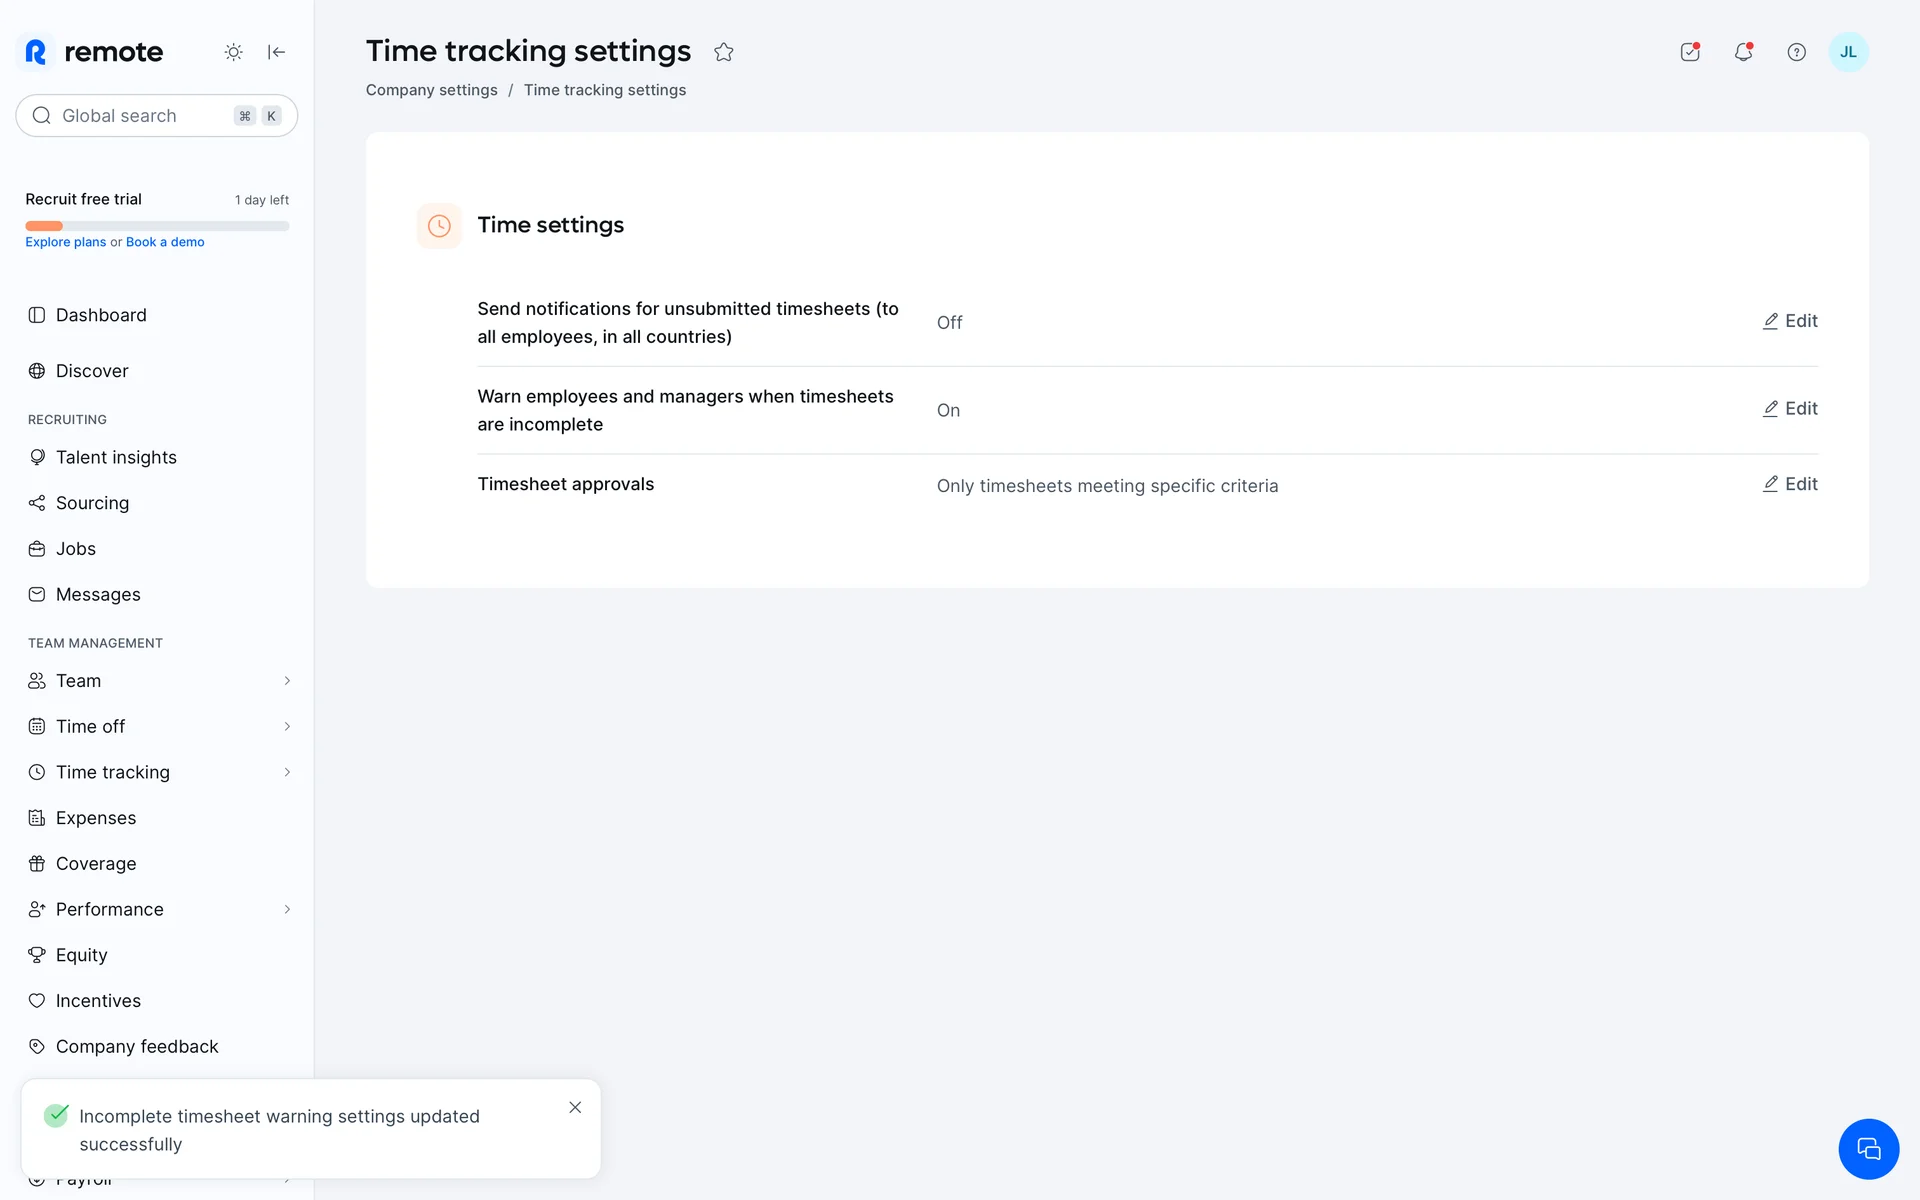This screenshot has height=1200, width=1920.
Task: Expand the Team submenu chevron
Action: click(x=287, y=681)
